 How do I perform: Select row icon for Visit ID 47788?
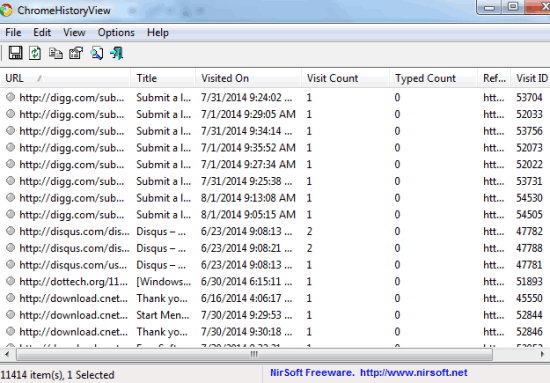[x=11, y=248]
